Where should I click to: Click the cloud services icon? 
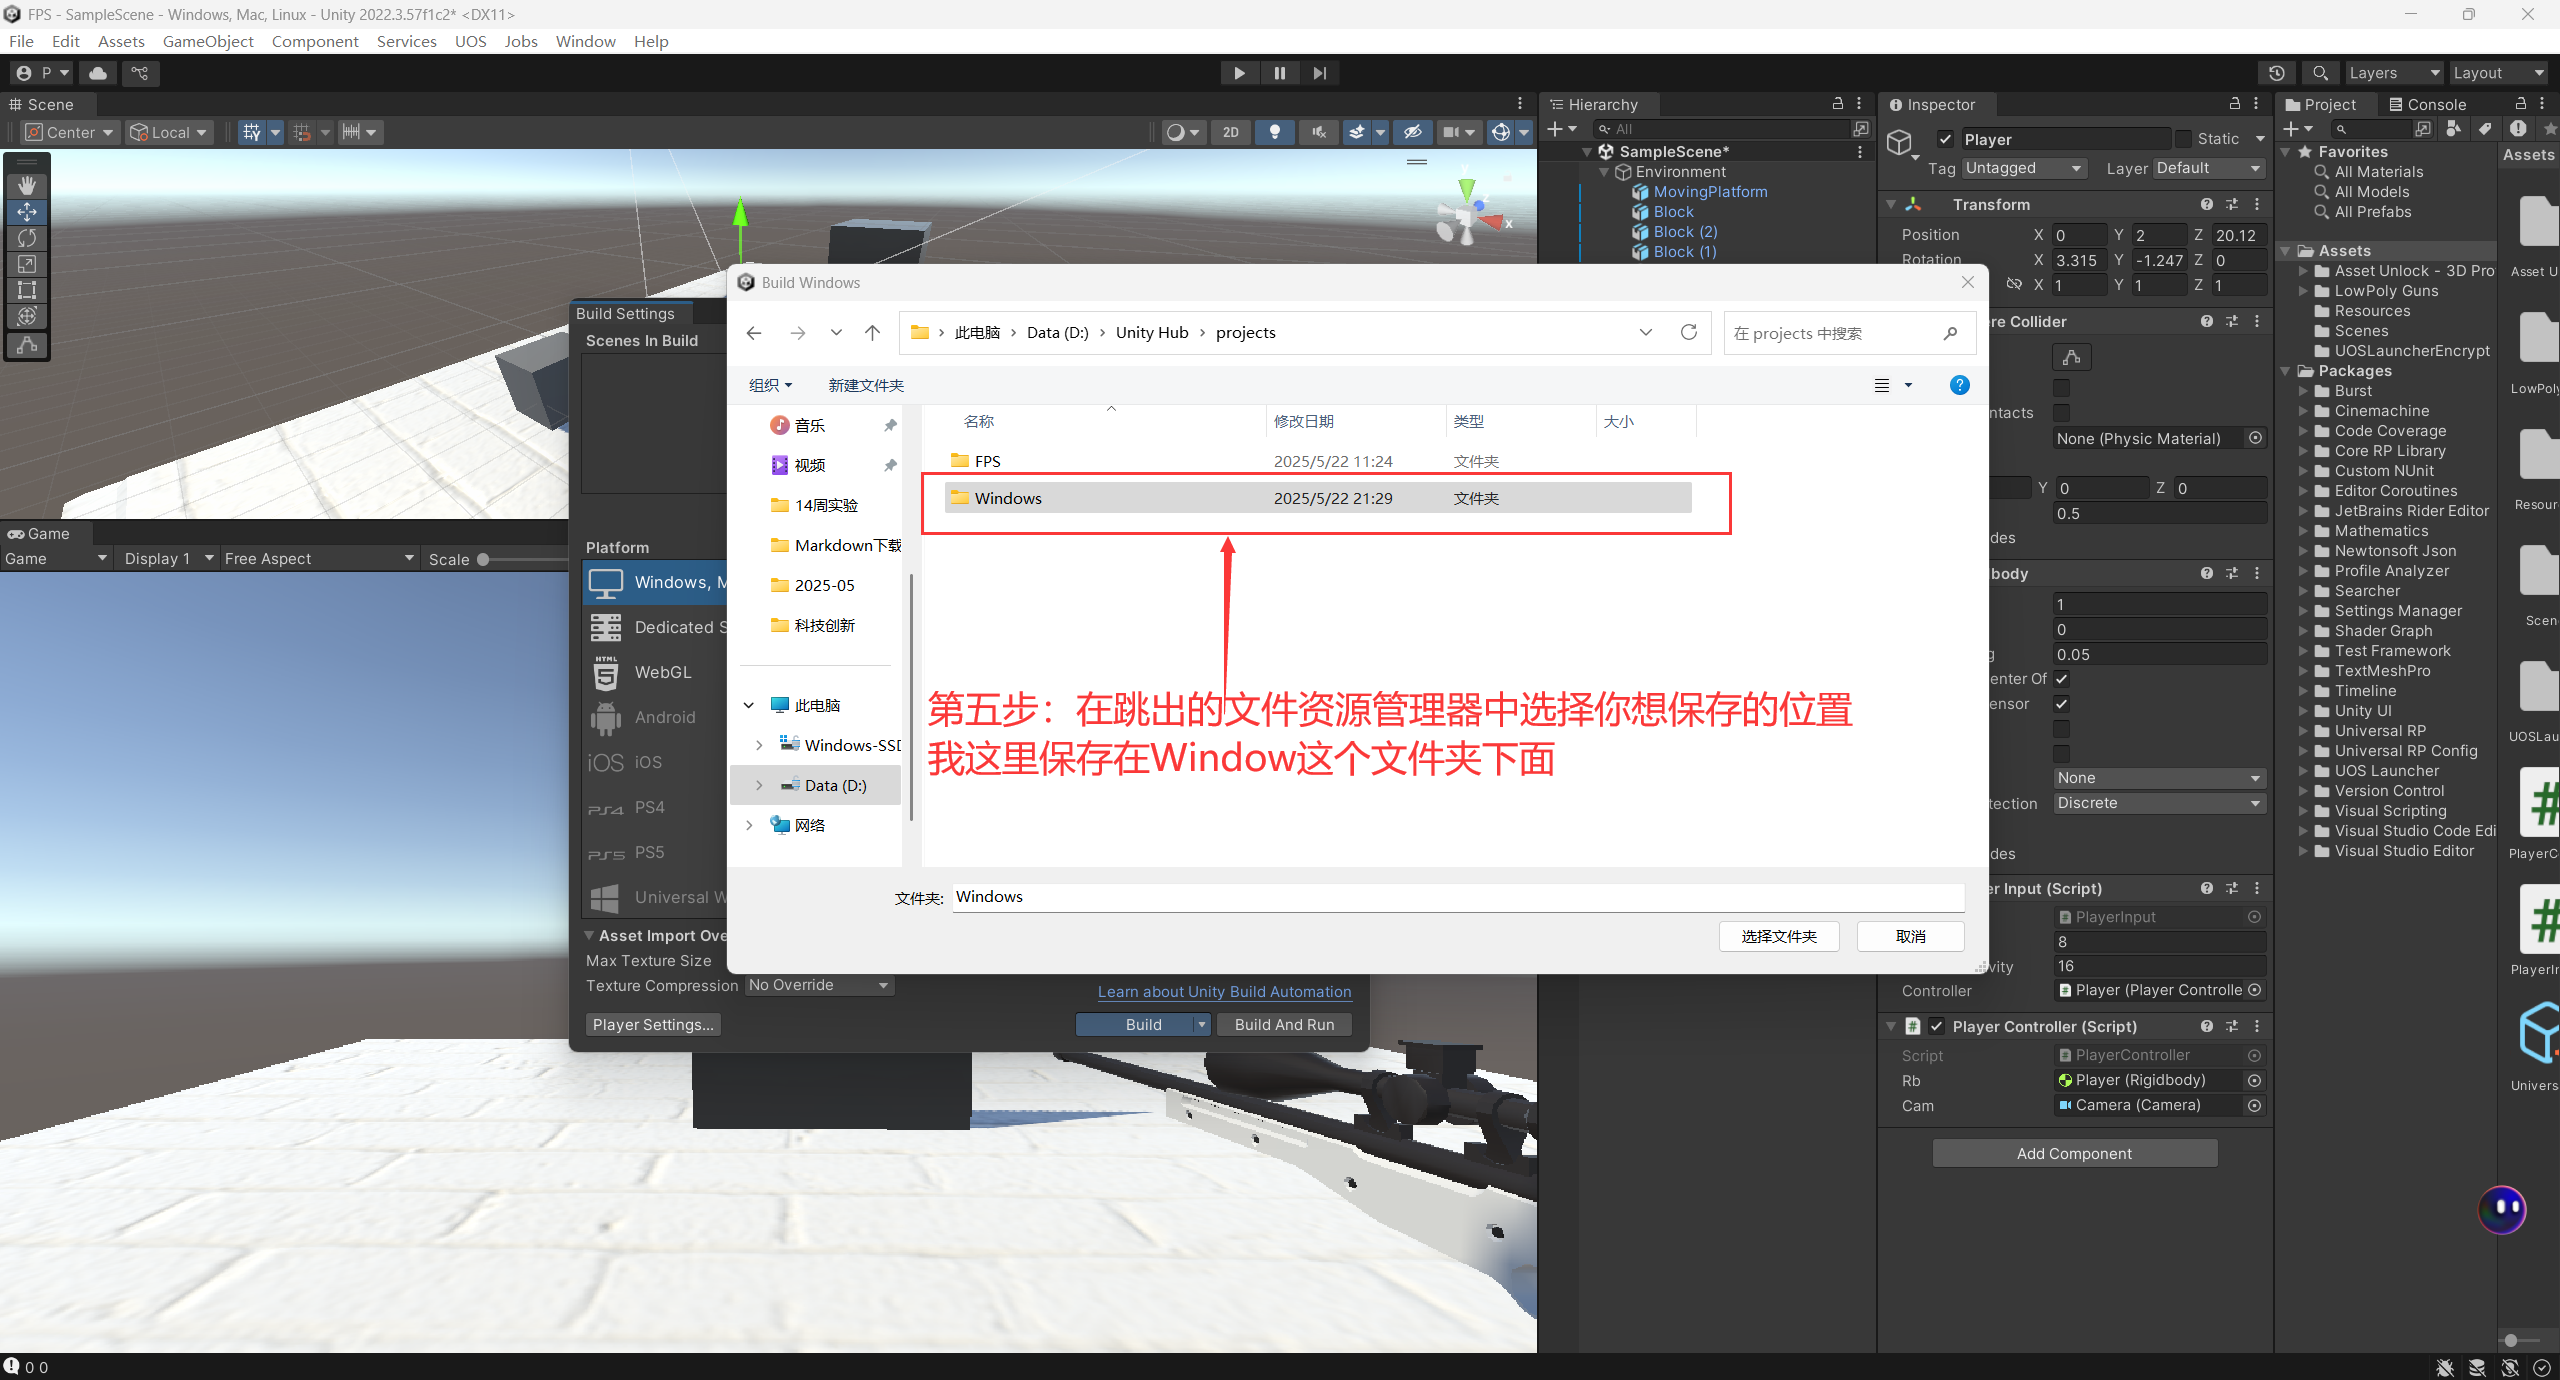[98, 73]
